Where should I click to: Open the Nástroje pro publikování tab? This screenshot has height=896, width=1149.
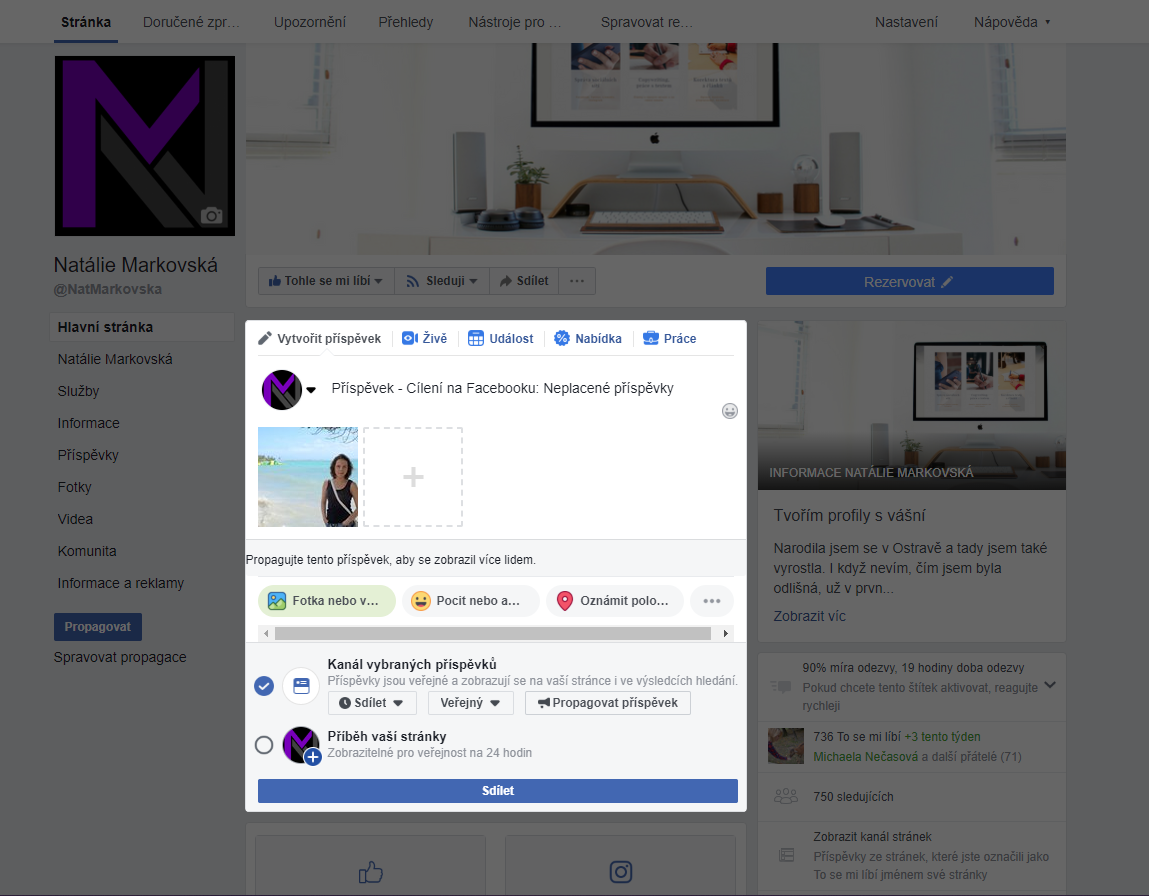514,22
